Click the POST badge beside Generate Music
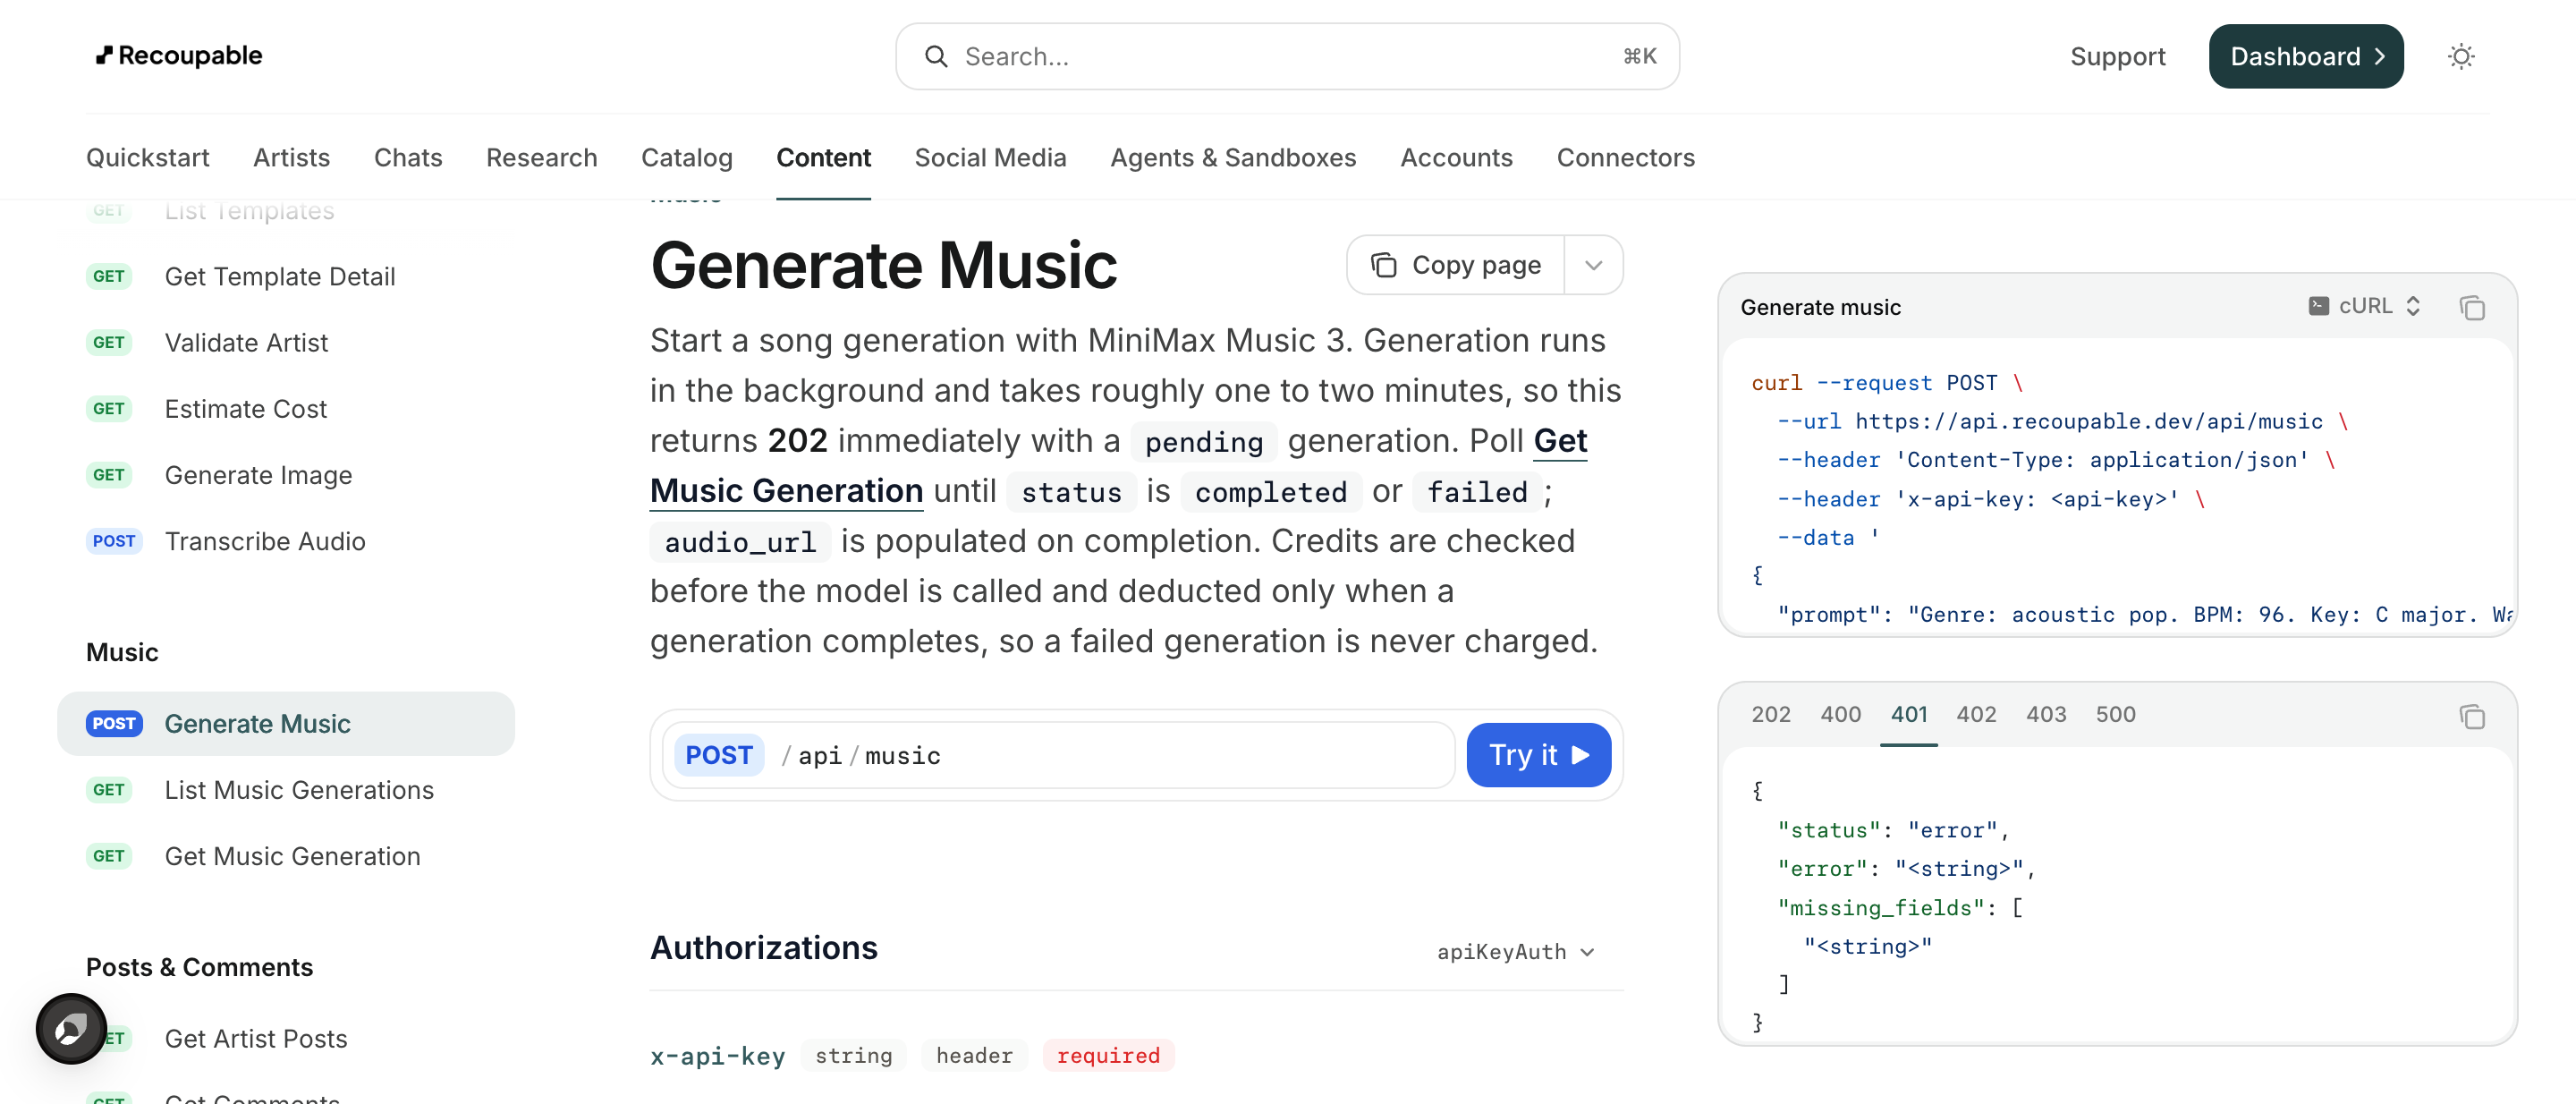Image resolution: width=2576 pixels, height=1104 pixels. point(114,724)
